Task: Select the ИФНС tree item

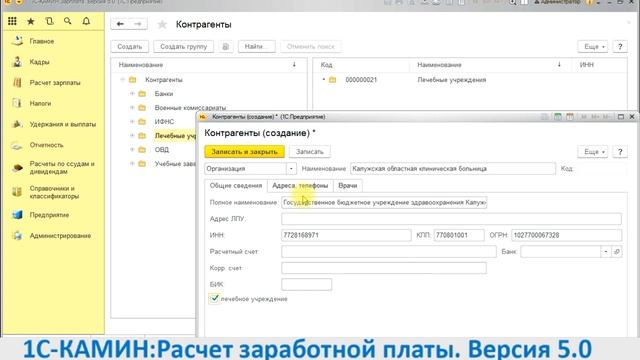Action: coord(164,122)
